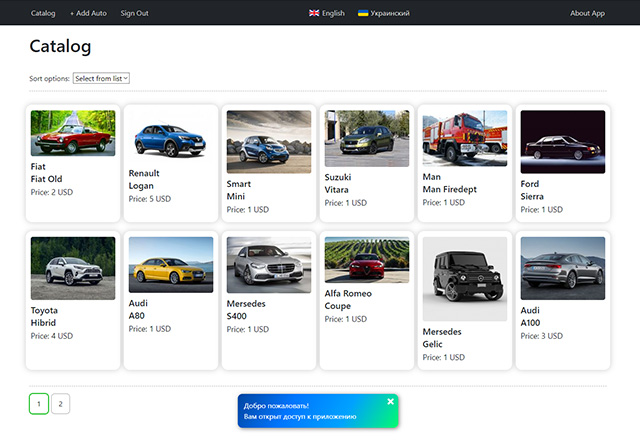Viewport: 640px width, 442px height.
Task: Open the Catalog menu item
Action: (43, 13)
